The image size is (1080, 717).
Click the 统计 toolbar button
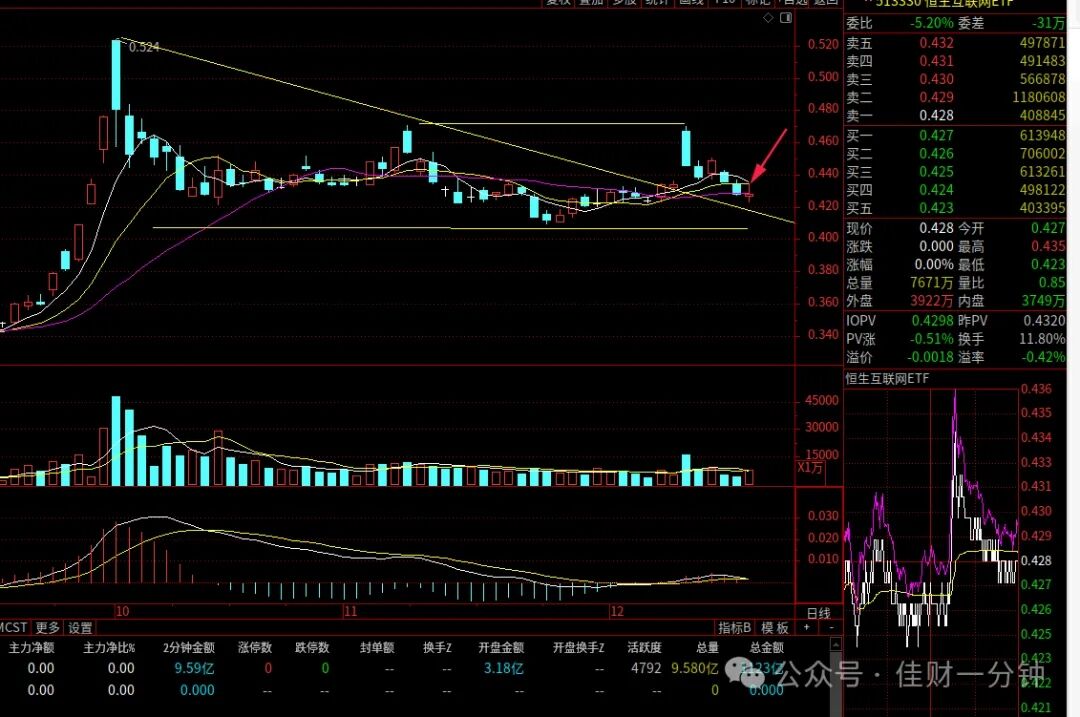coord(657,3)
